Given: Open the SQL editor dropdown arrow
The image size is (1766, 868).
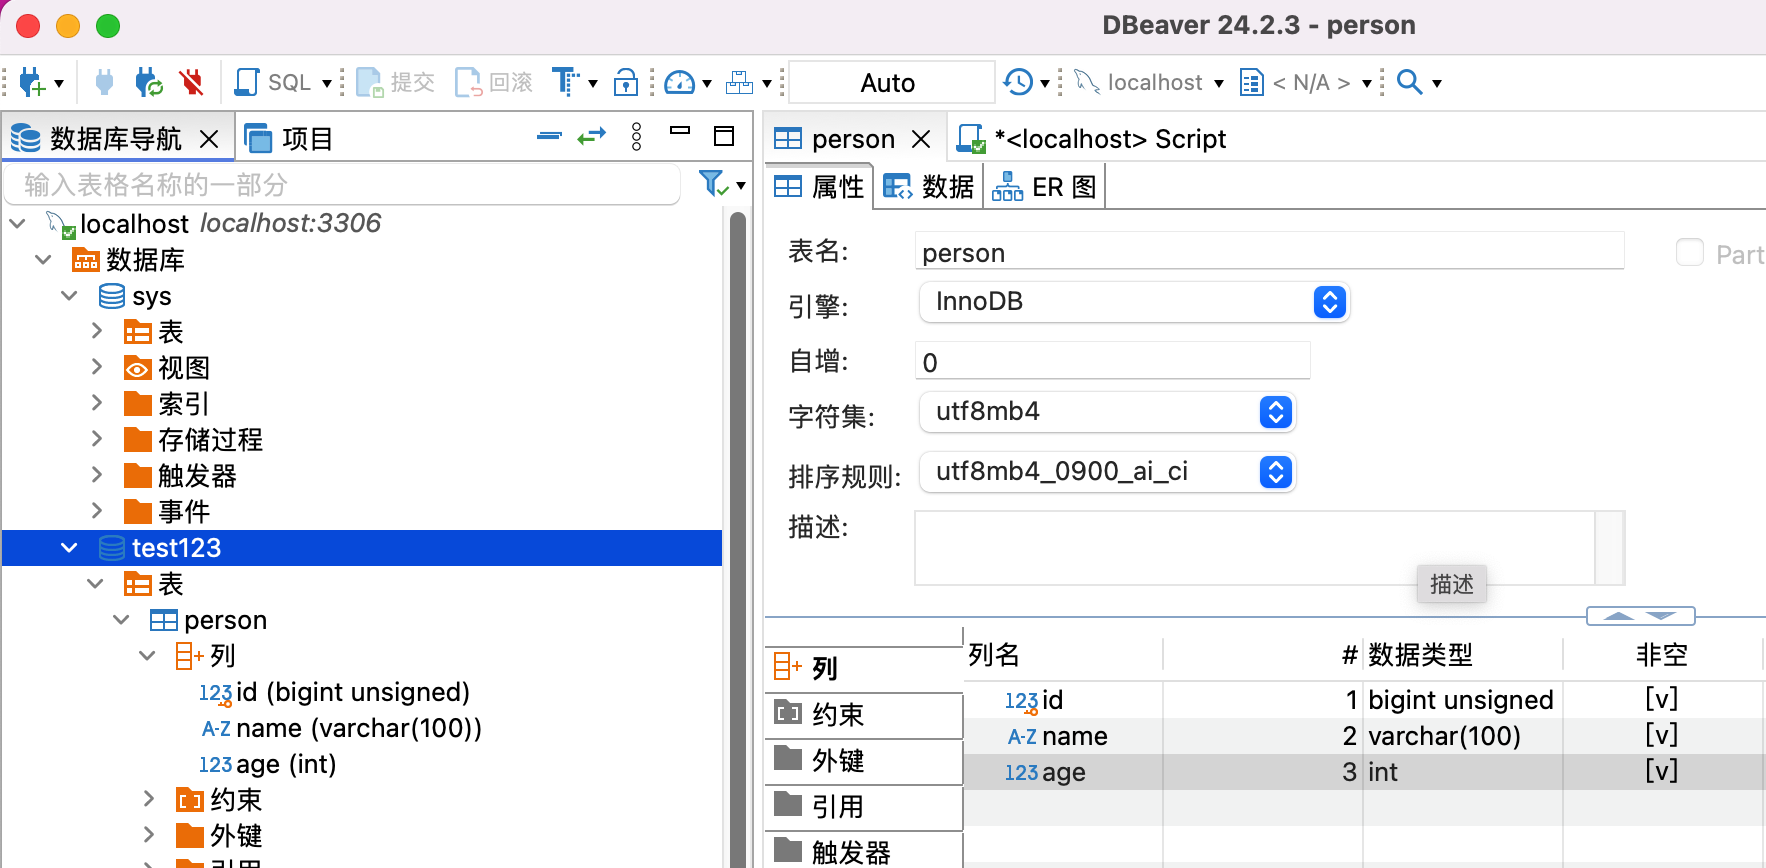Looking at the screenshot, I should click(x=326, y=83).
